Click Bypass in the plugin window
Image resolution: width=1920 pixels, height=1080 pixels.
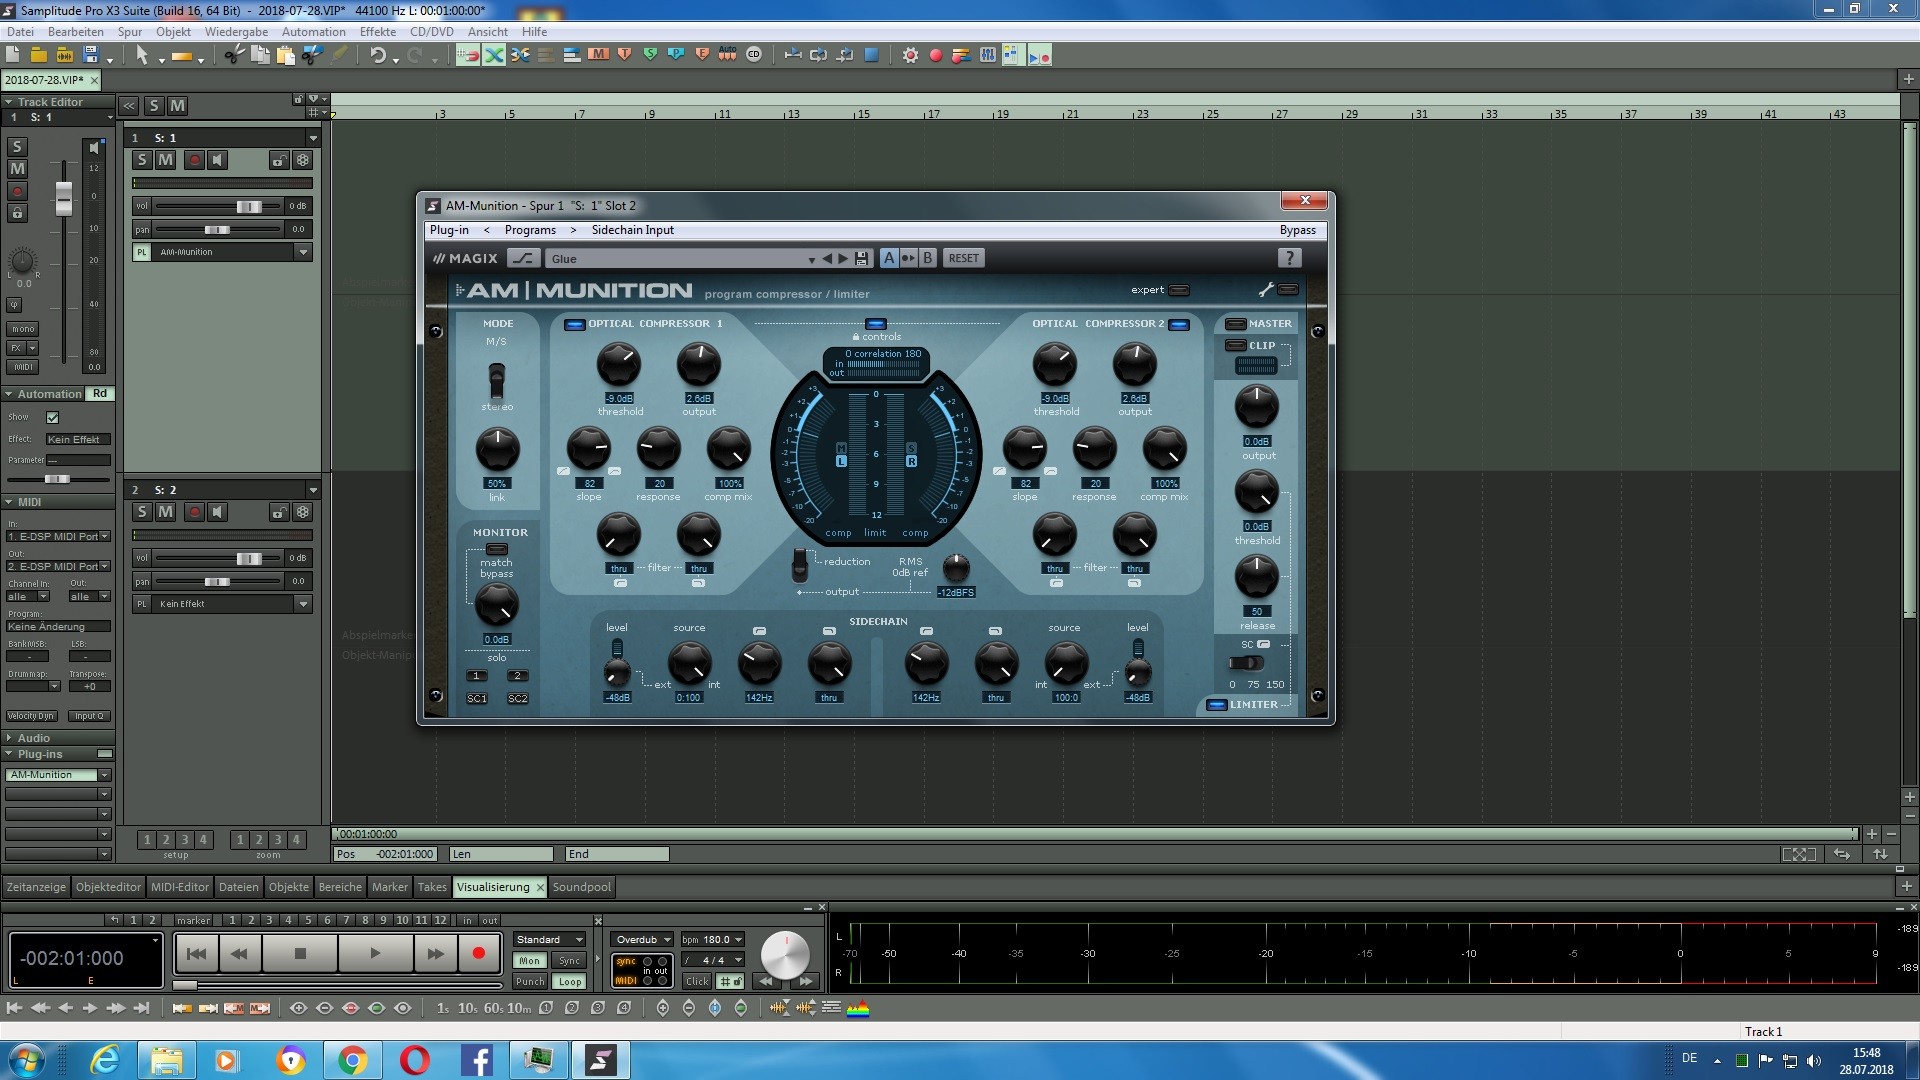(x=1298, y=230)
